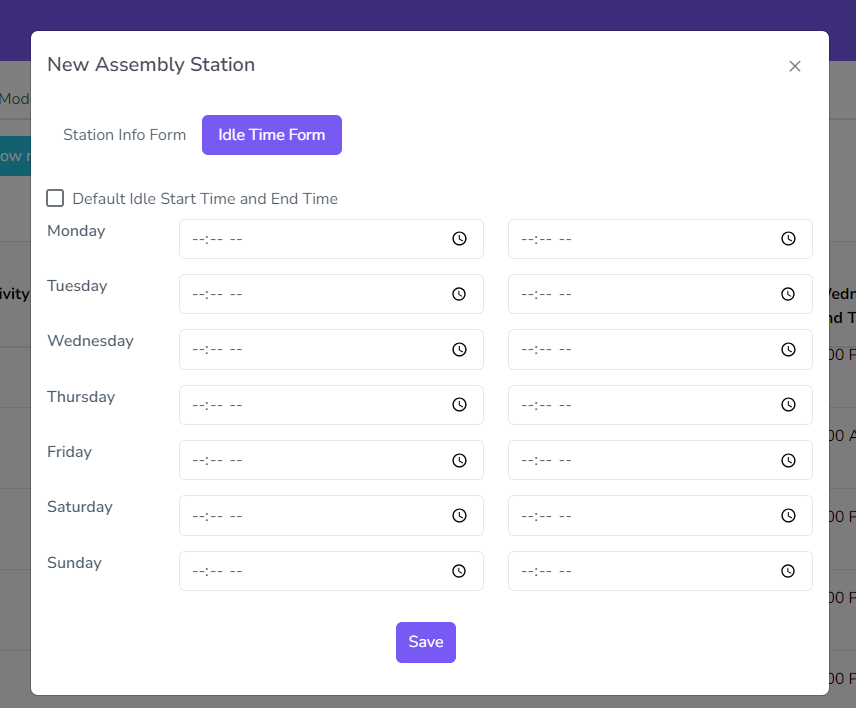This screenshot has width=856, height=708.
Task: Switch to Station Info Form tab
Action: [x=125, y=135]
